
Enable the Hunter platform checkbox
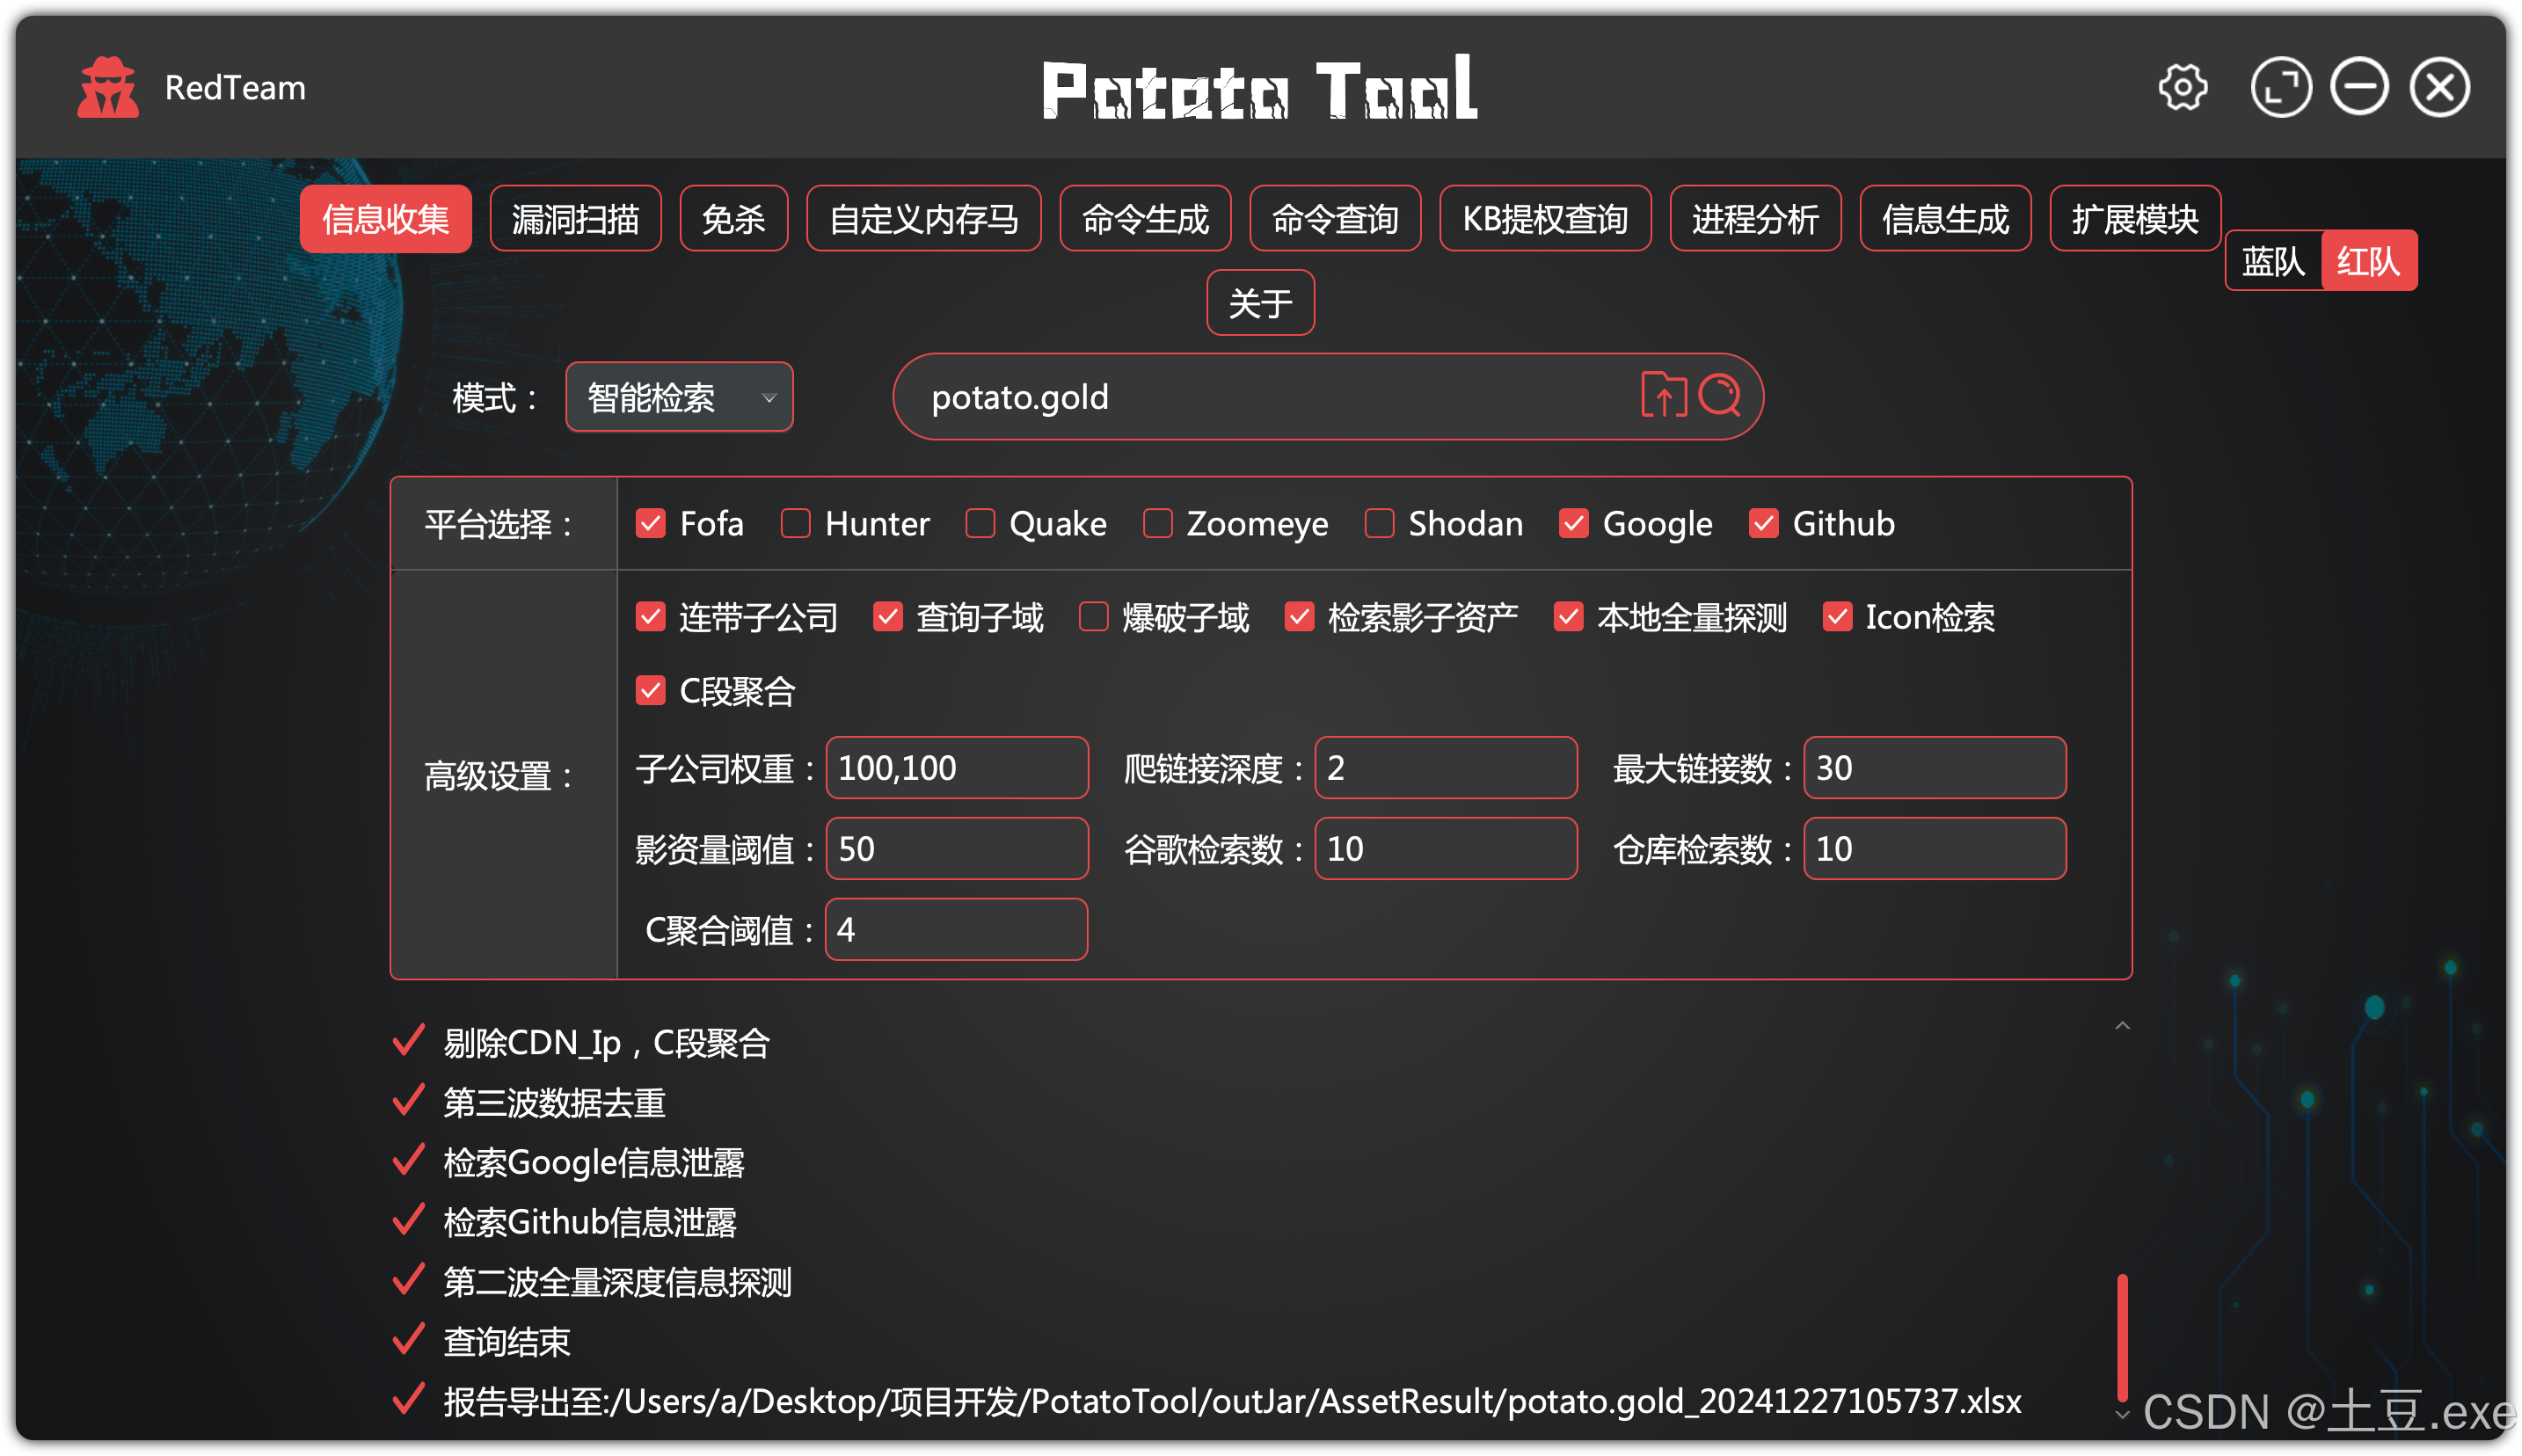[796, 523]
